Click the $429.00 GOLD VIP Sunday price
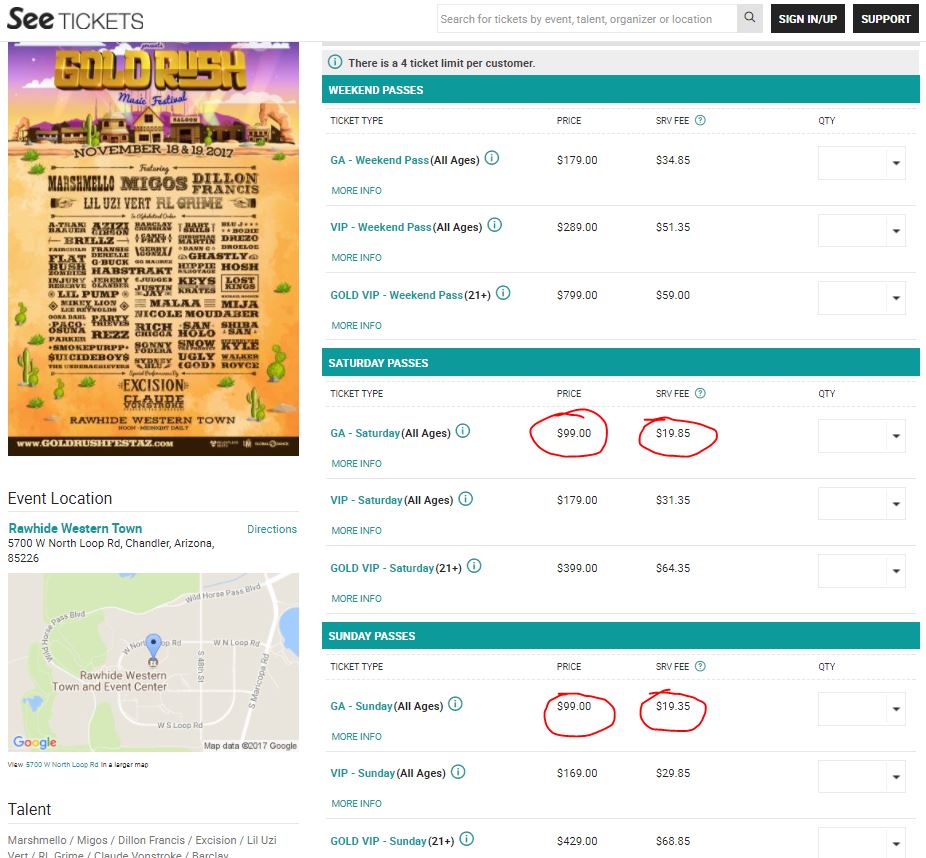Viewport: 926px width, 858px height. [577, 841]
